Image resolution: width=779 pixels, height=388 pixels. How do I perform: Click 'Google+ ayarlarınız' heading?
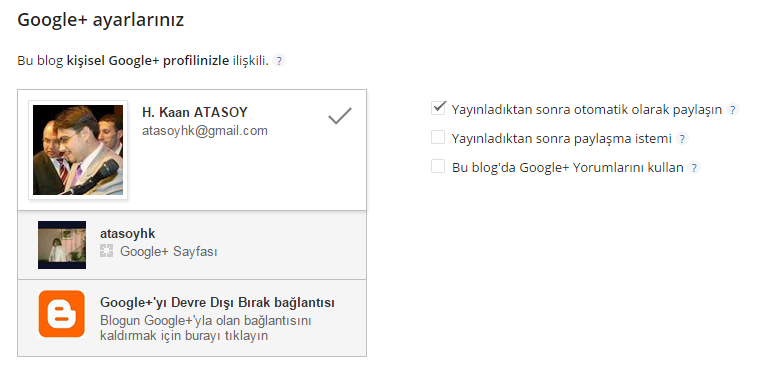(x=100, y=20)
